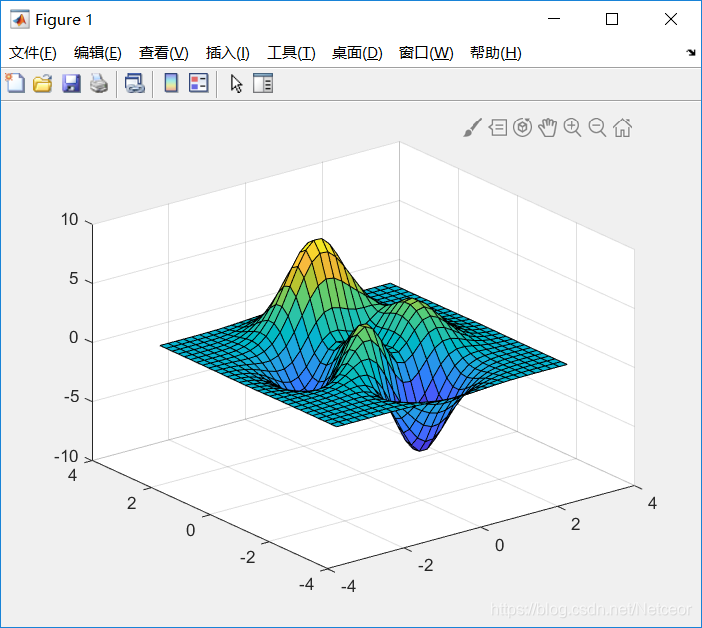The width and height of the screenshot is (702, 628).
Task: Select the Zoom In magnifier tool
Action: (x=572, y=128)
